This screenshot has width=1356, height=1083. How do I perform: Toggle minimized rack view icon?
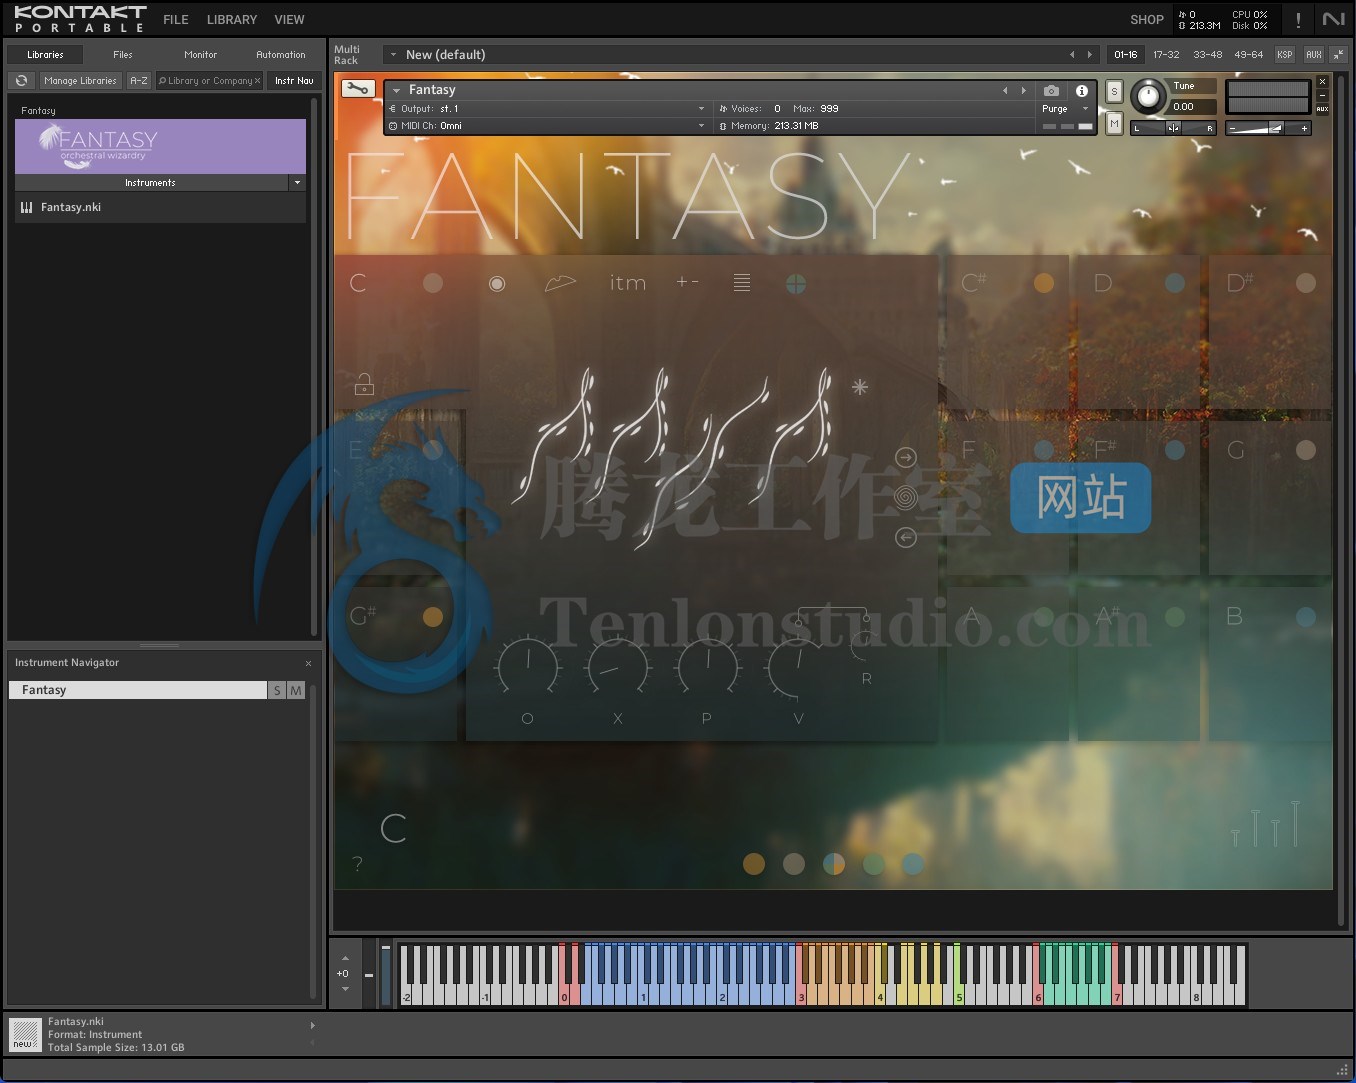(1338, 54)
